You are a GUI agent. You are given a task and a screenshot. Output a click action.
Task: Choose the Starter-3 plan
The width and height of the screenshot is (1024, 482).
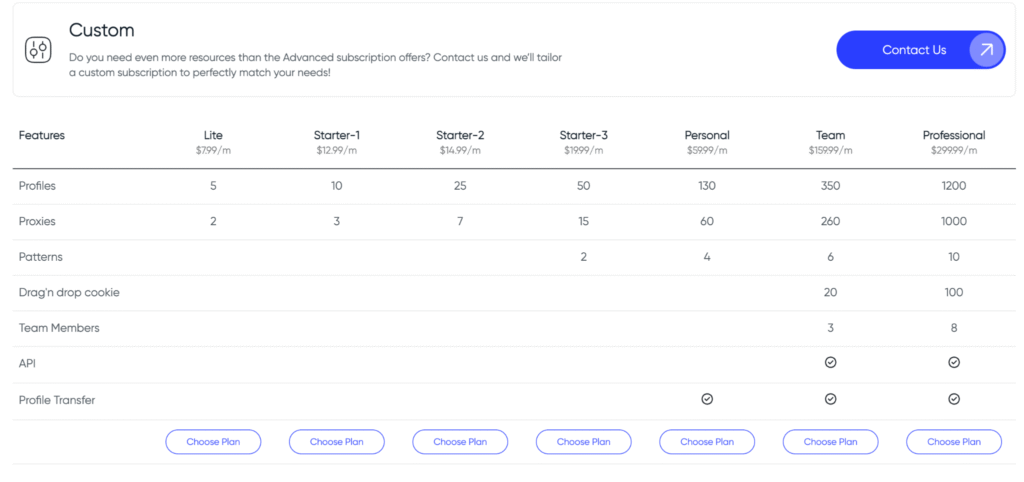point(584,442)
